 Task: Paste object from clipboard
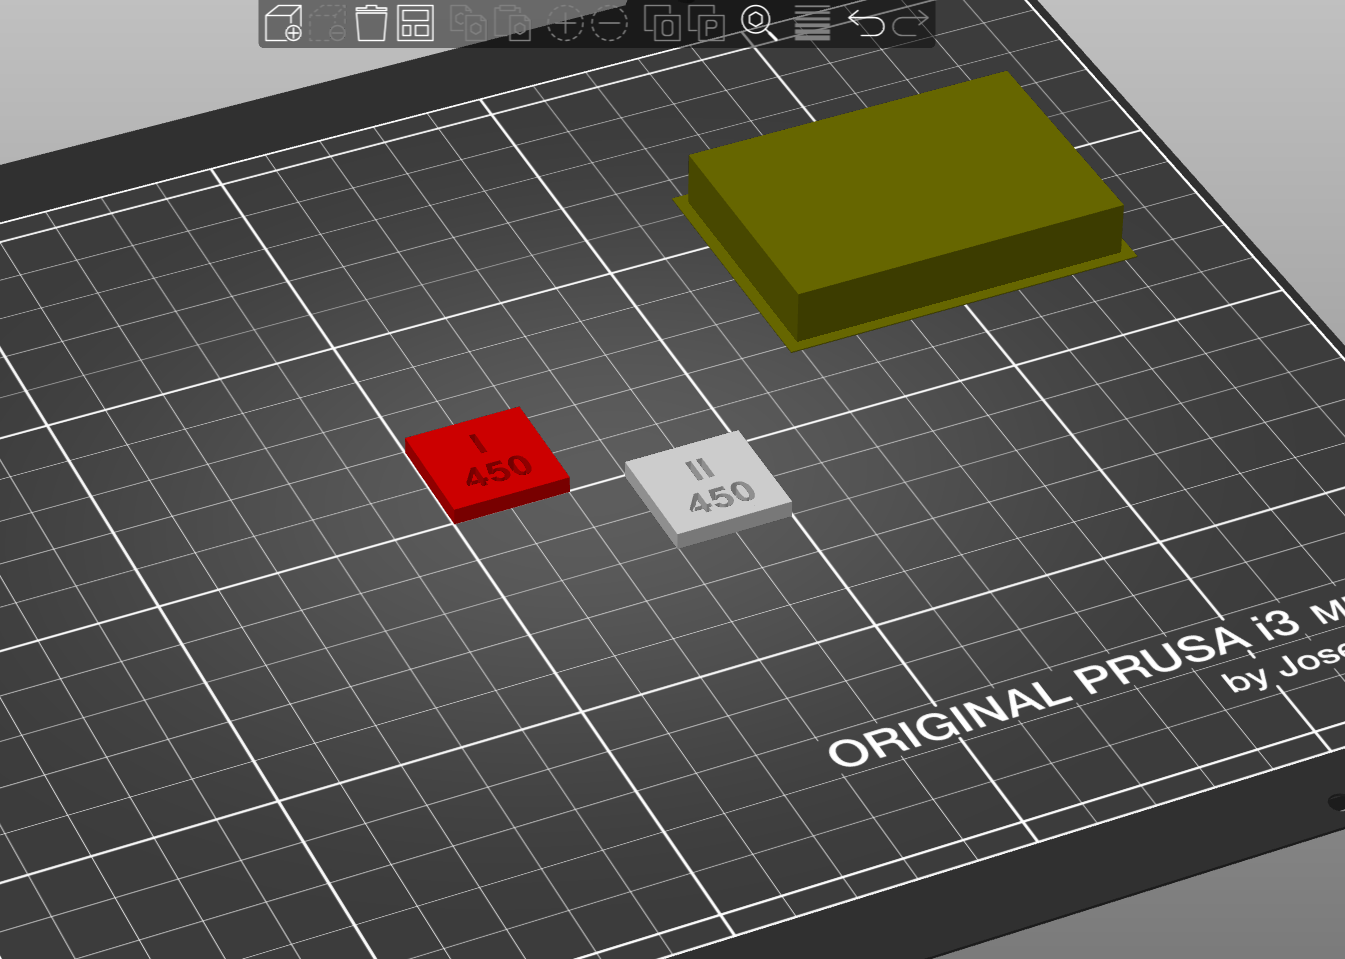[516, 25]
